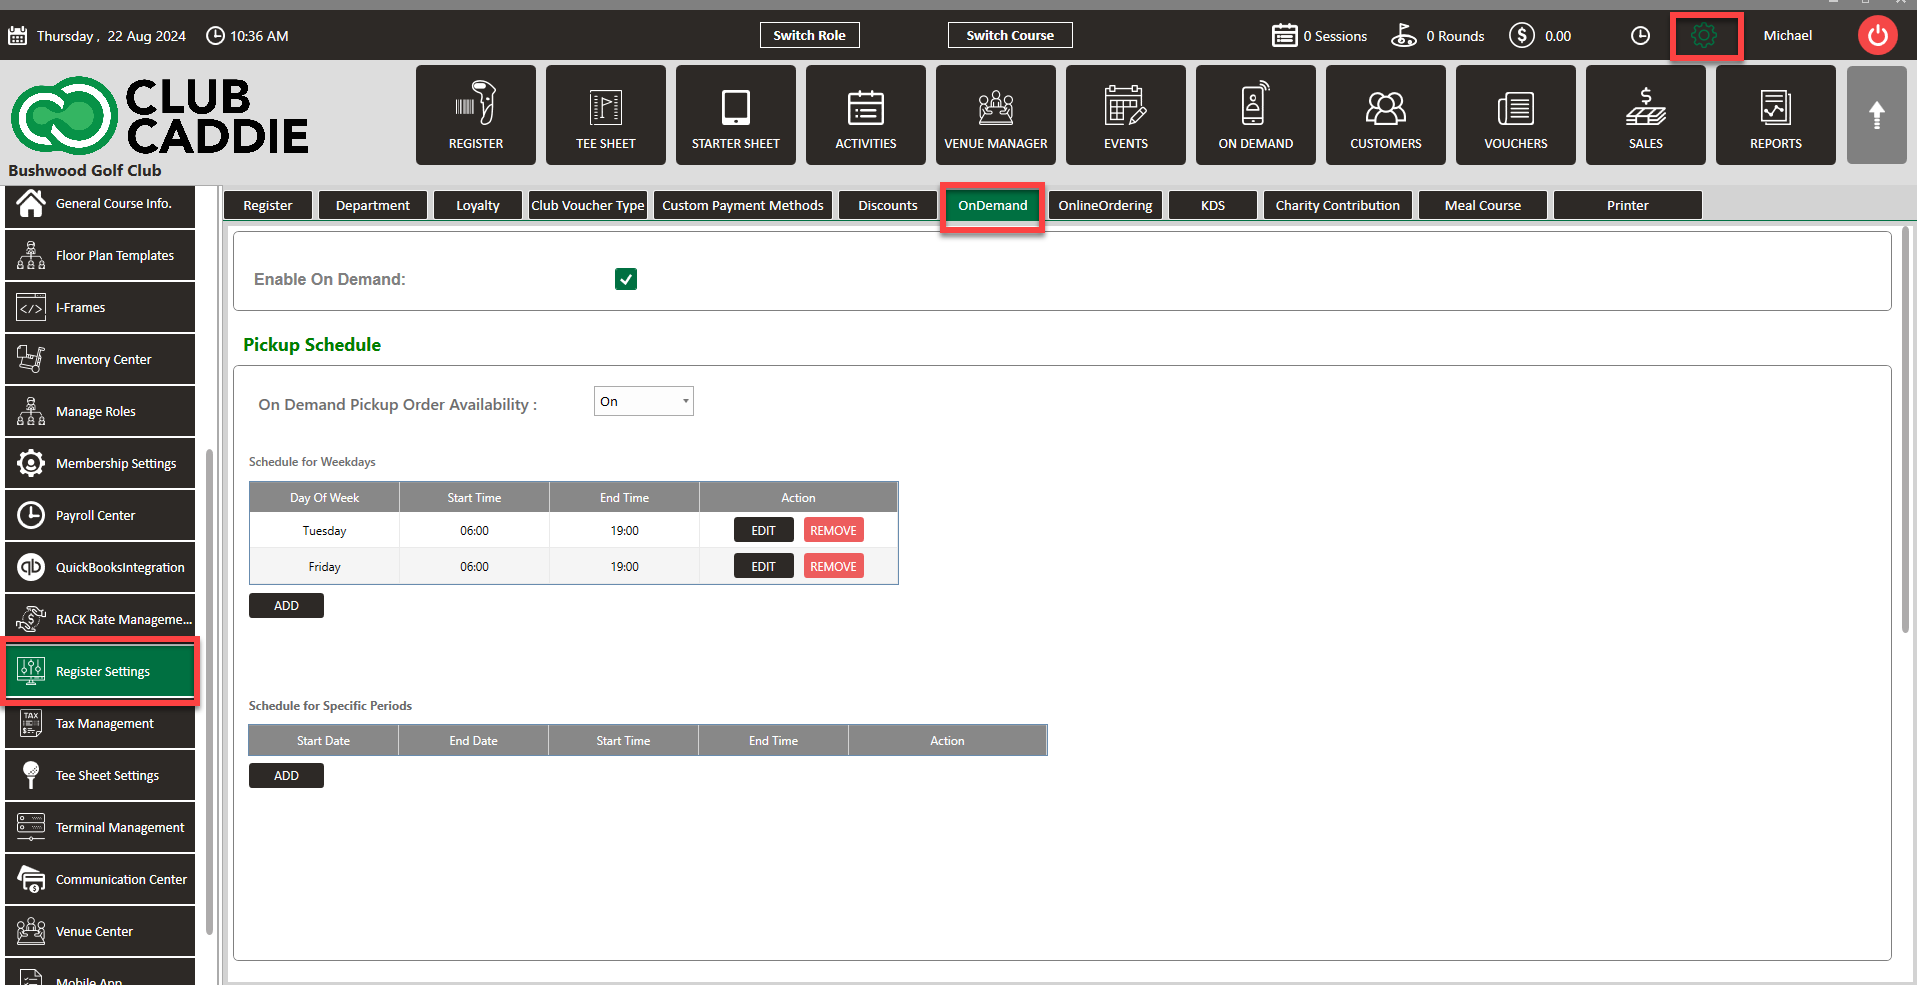Switch to Charity Contribution tab
The height and width of the screenshot is (985, 1917).
(x=1338, y=205)
